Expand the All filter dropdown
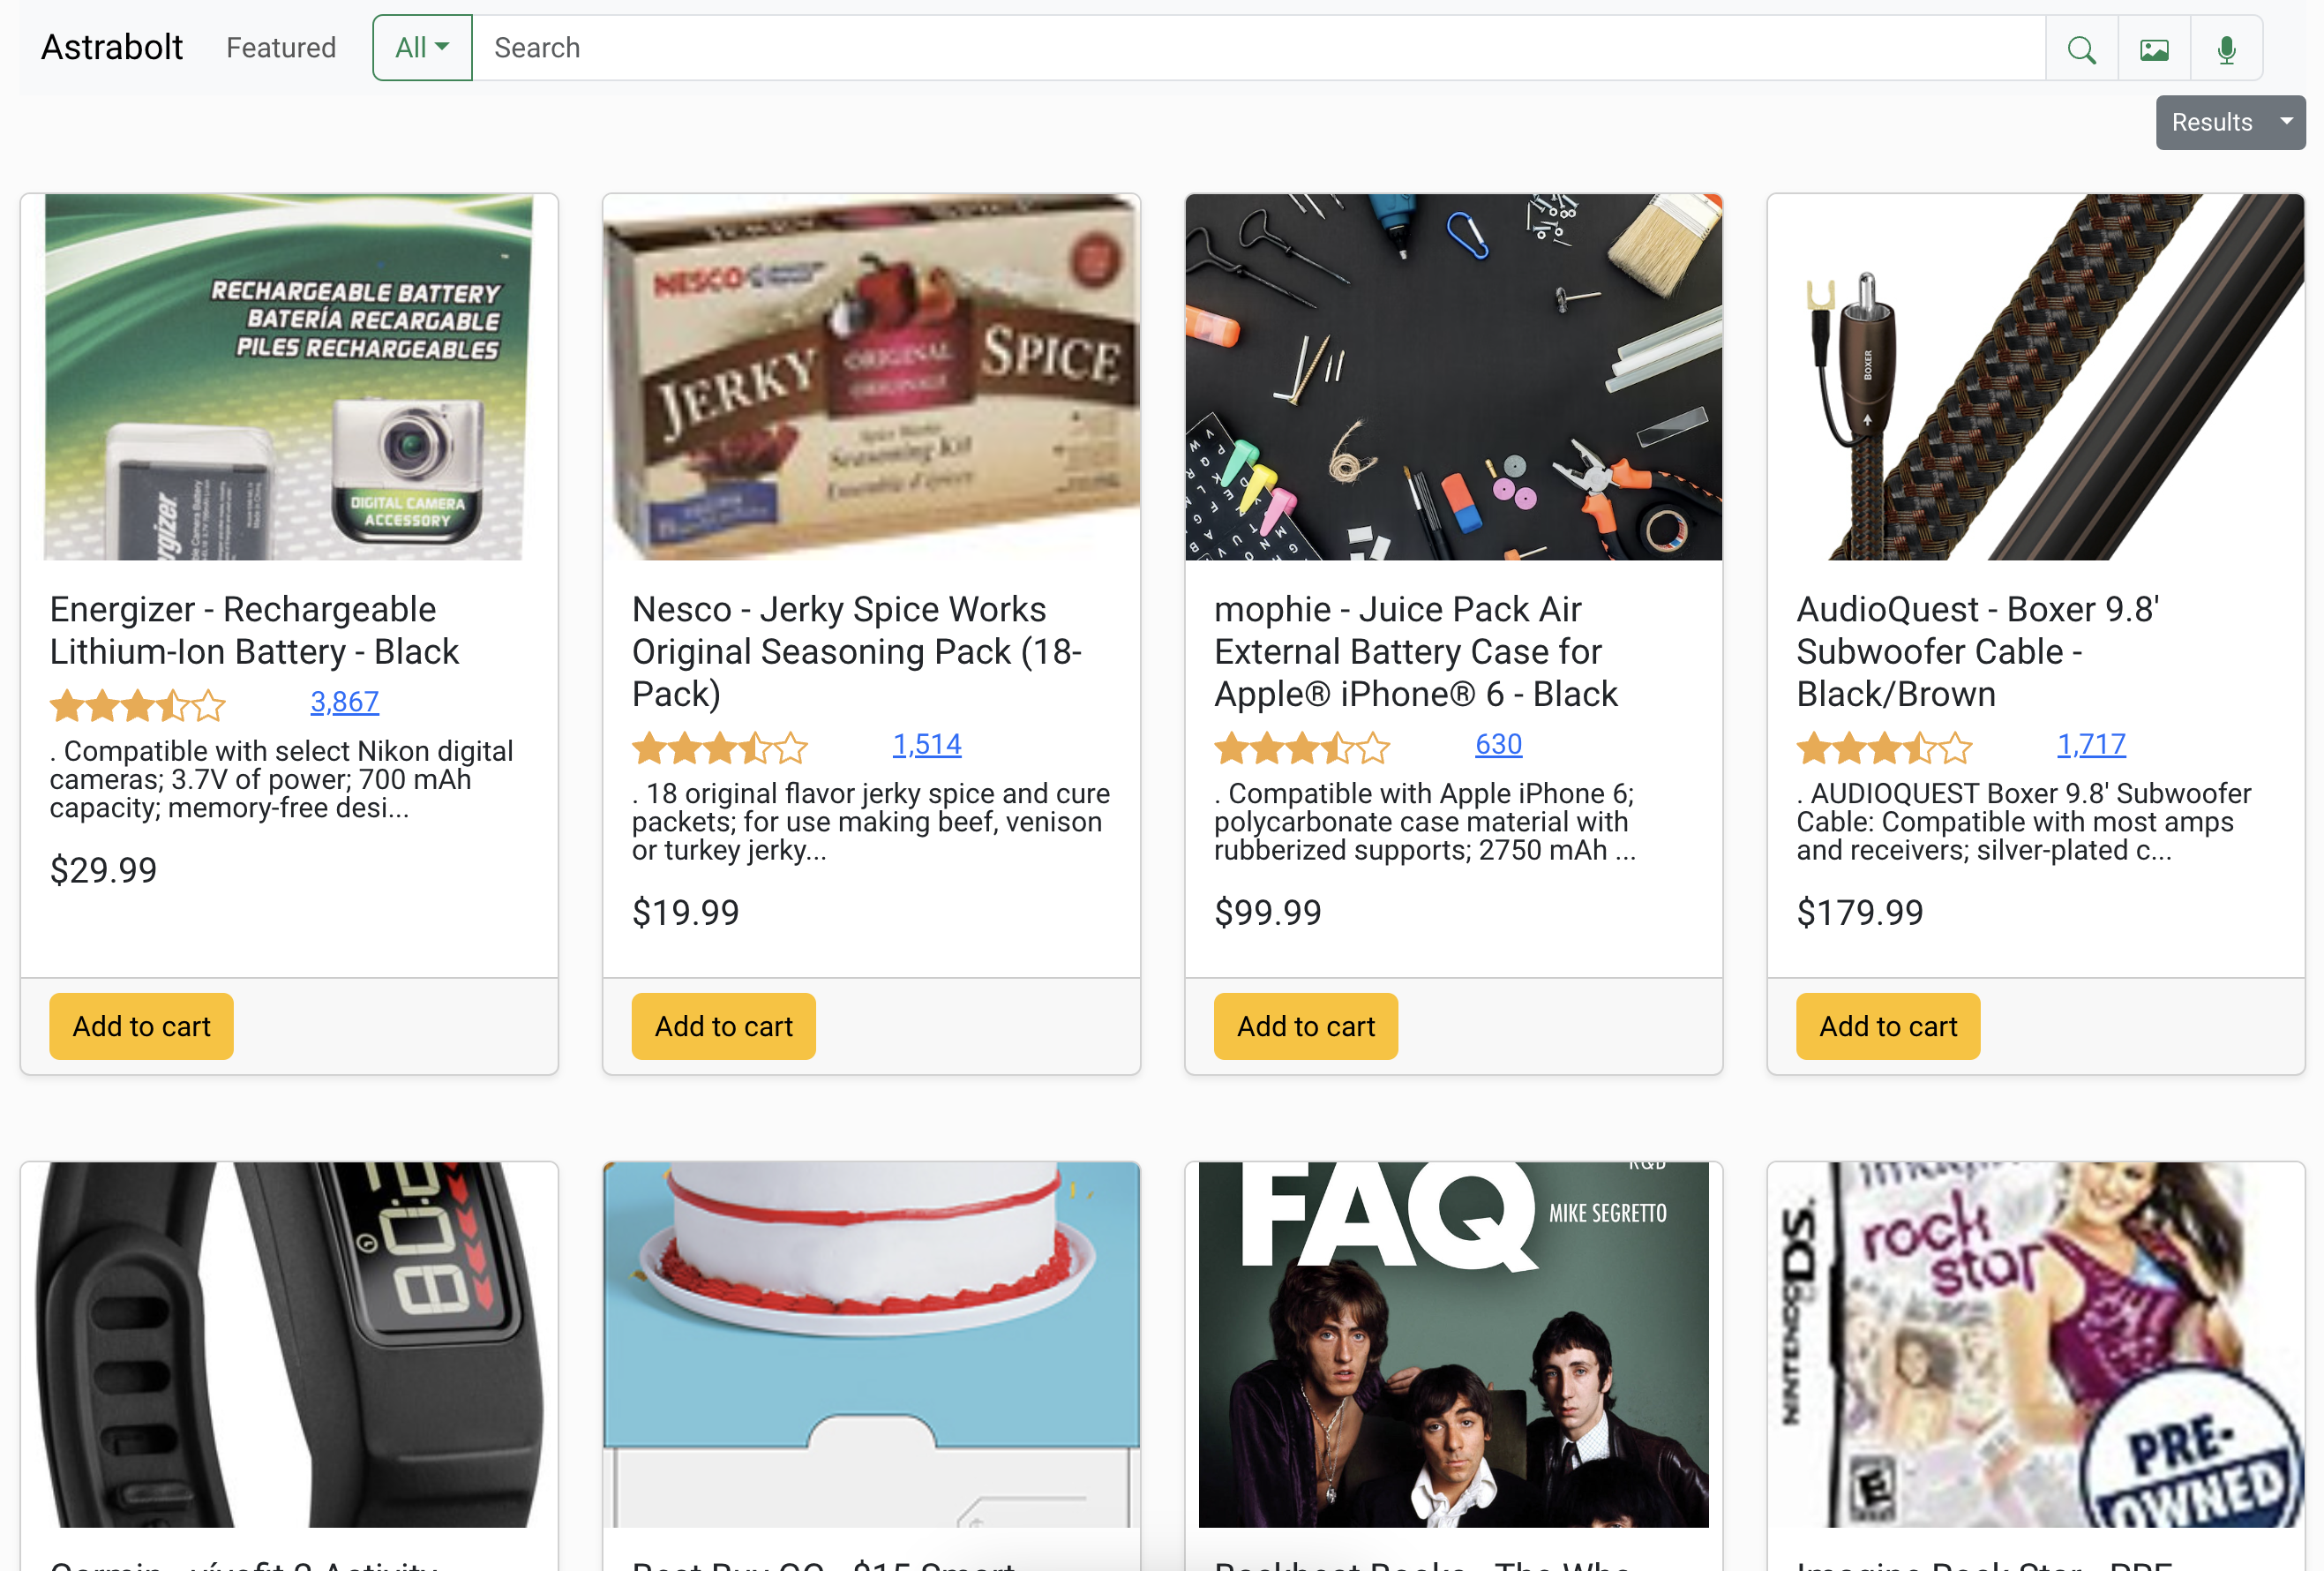This screenshot has width=2324, height=1571. tap(421, 48)
